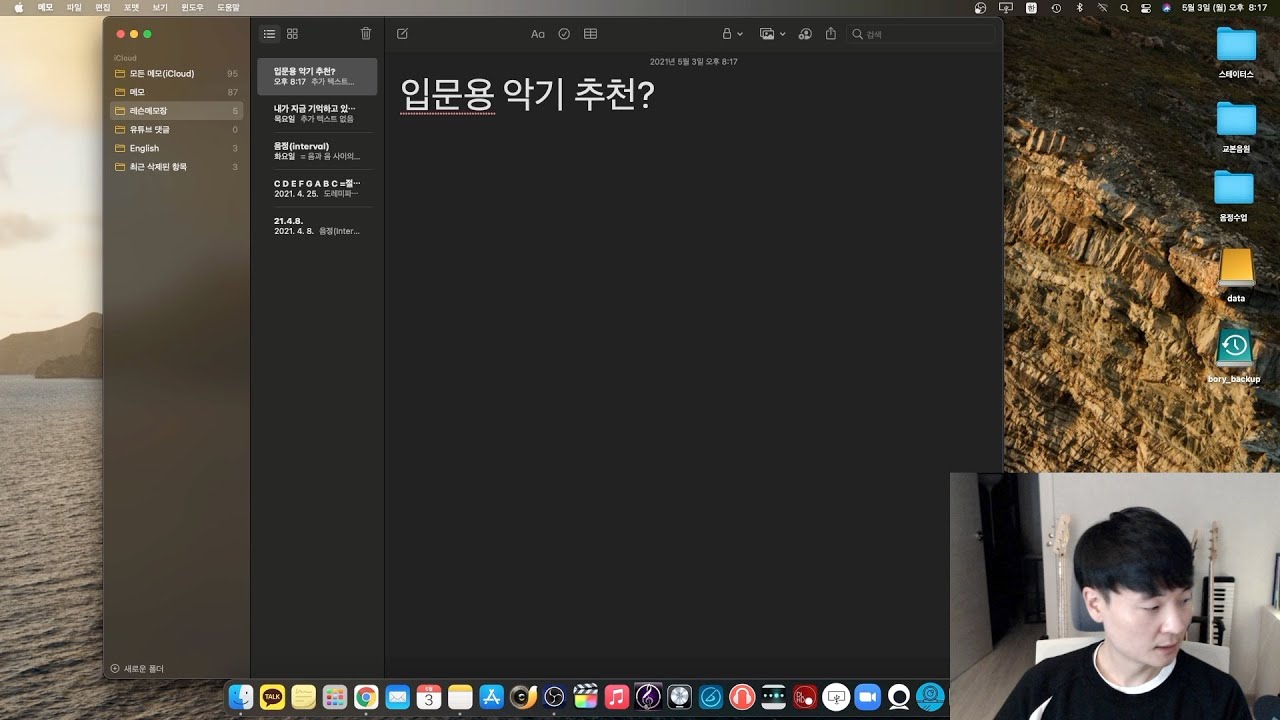This screenshot has width=1280, height=720.
Task: Open the 도움말 menu
Action: [x=228, y=7]
